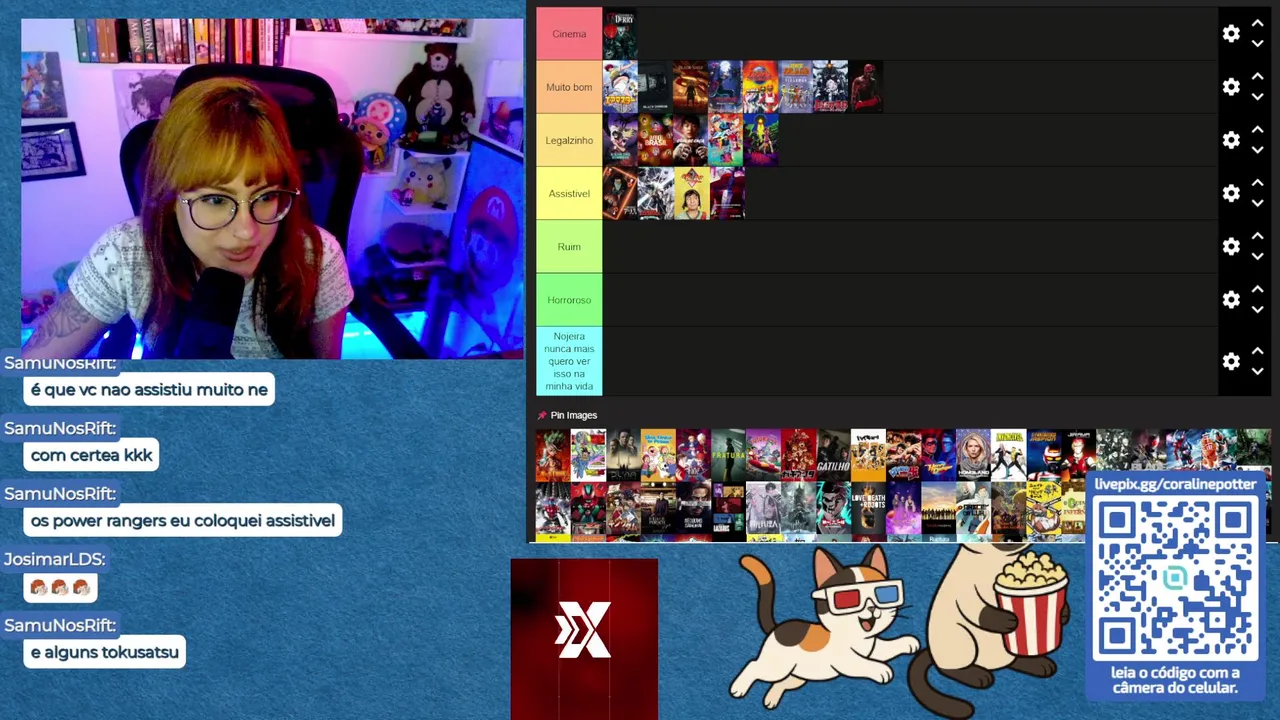This screenshot has height=720, width=1280.
Task: Click the Brasil poster in Legalzinho row
Action: [655, 140]
